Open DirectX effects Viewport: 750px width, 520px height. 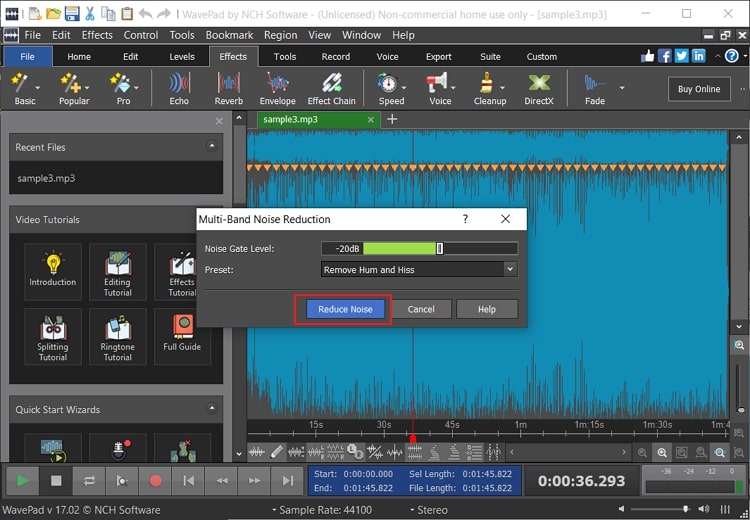(539, 89)
